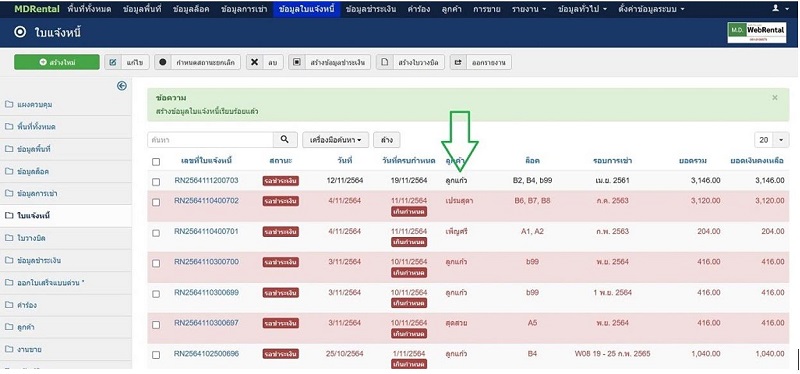This screenshot has height=374, width=800.
Task: Sort by ยอดรวม column header
Action: (x=692, y=161)
